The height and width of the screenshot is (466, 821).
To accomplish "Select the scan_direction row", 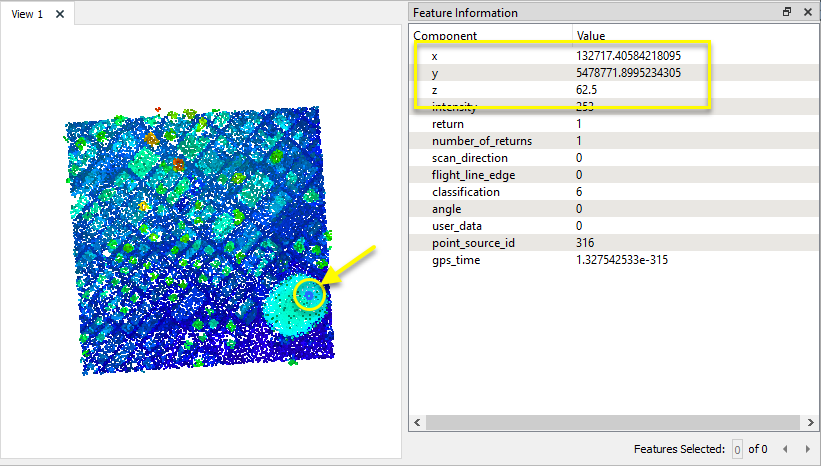I will tap(613, 158).
